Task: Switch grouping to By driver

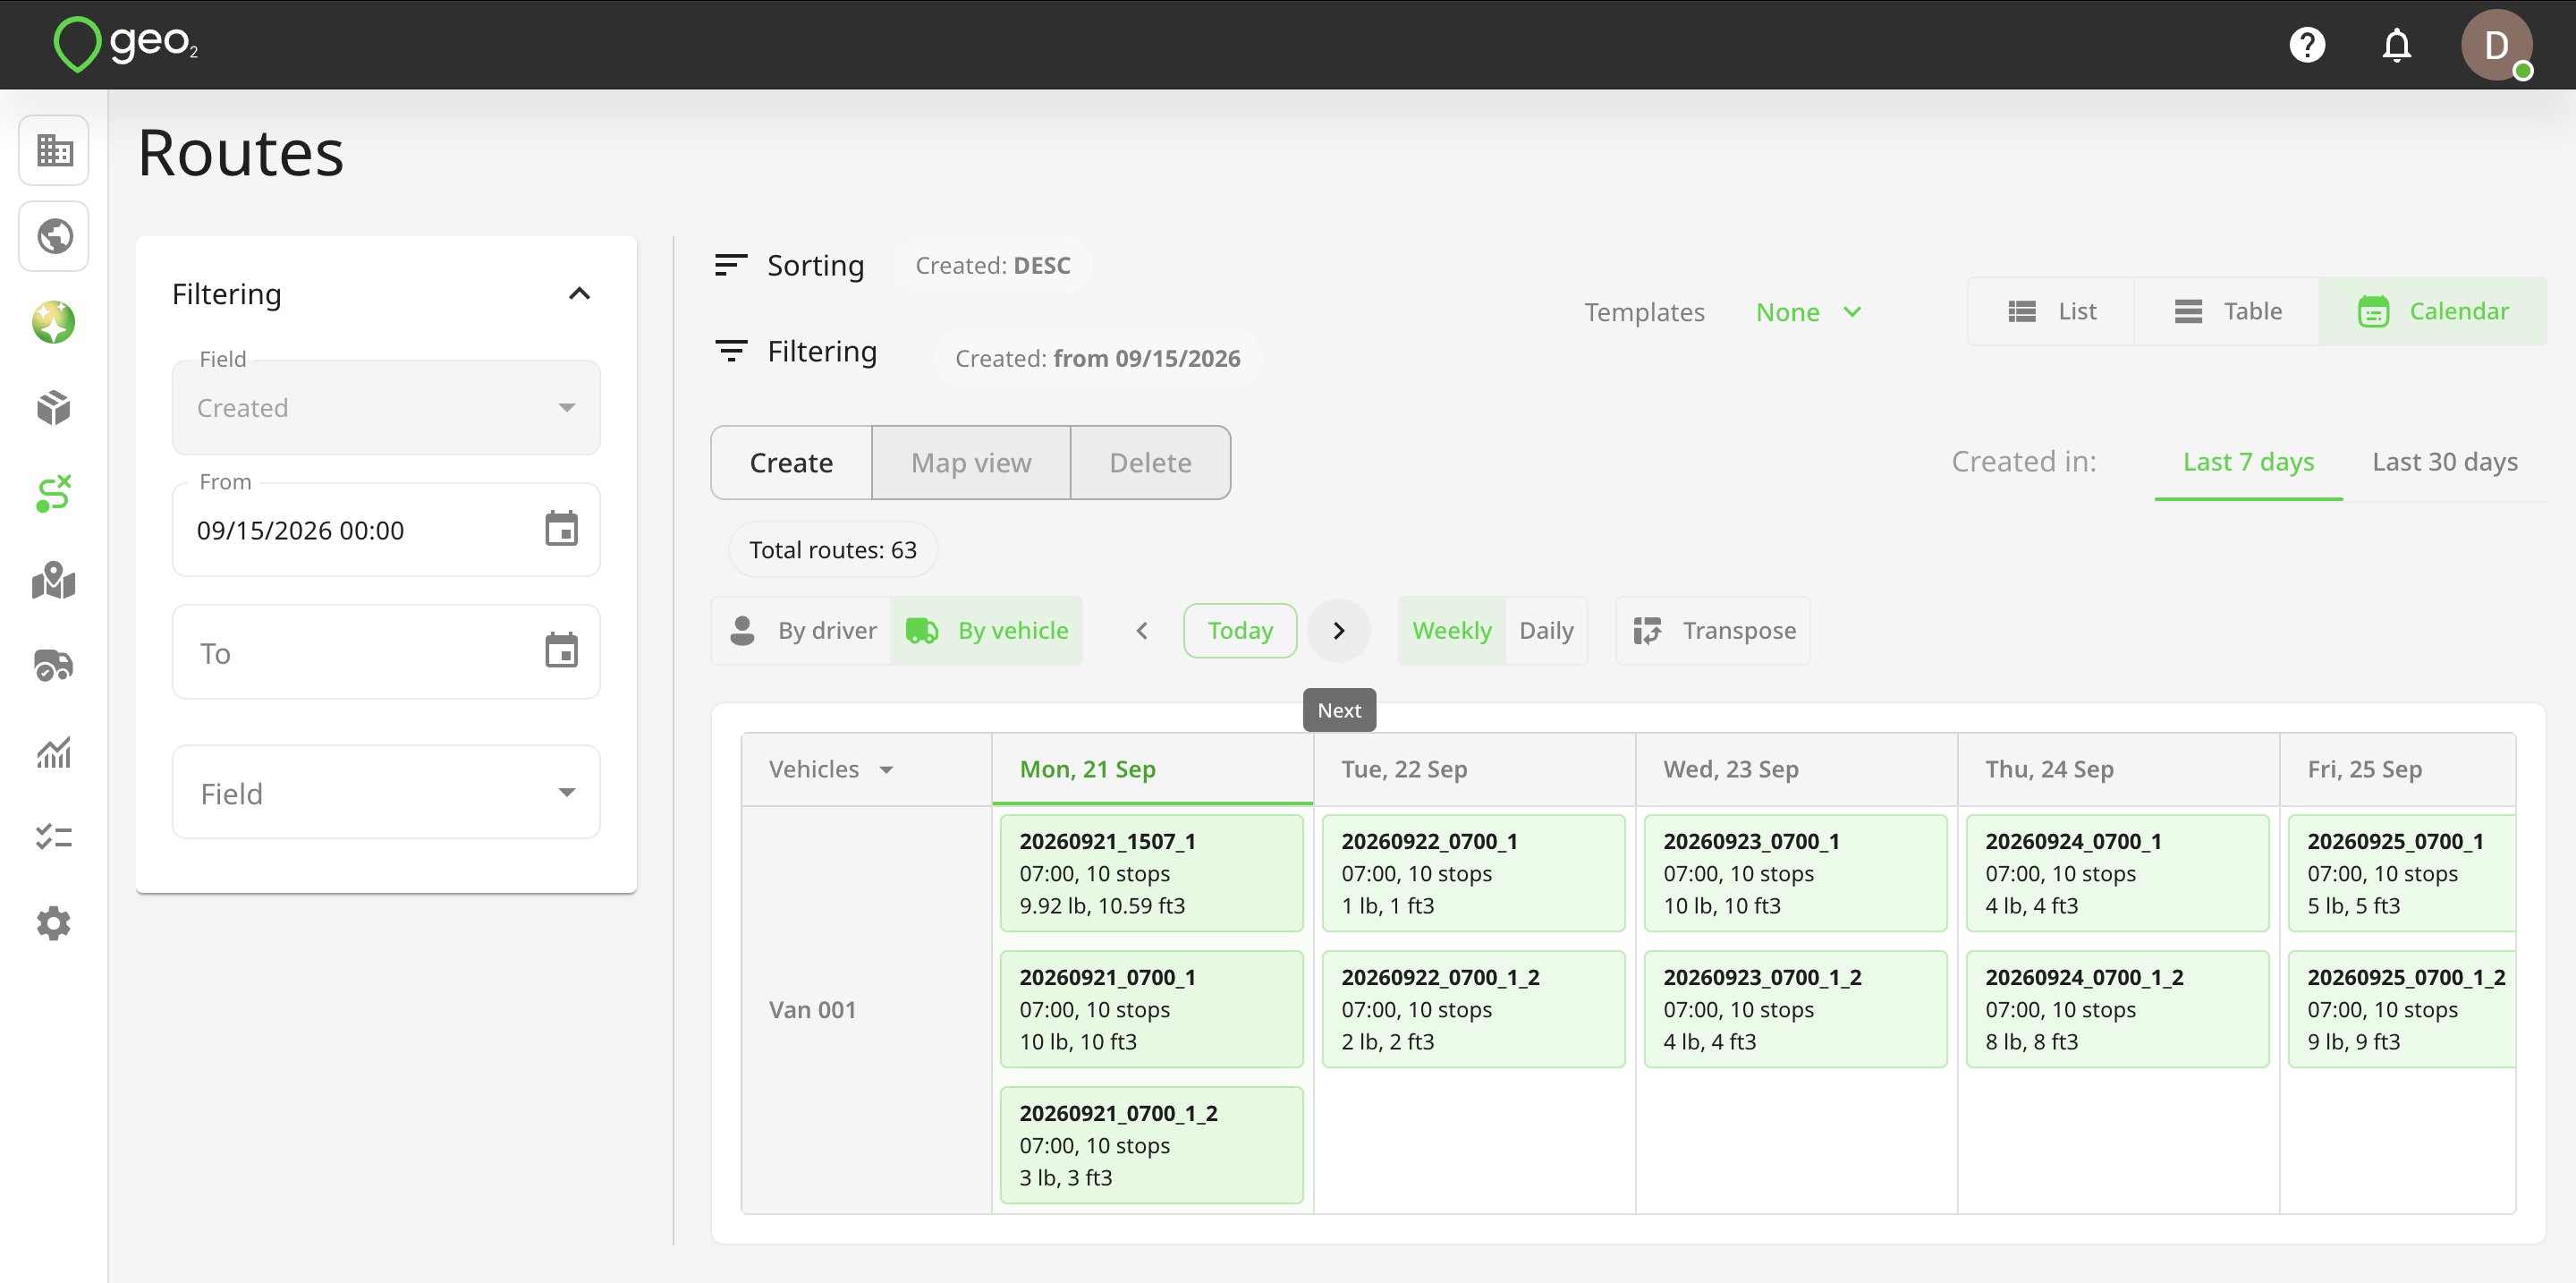Action: (x=802, y=630)
